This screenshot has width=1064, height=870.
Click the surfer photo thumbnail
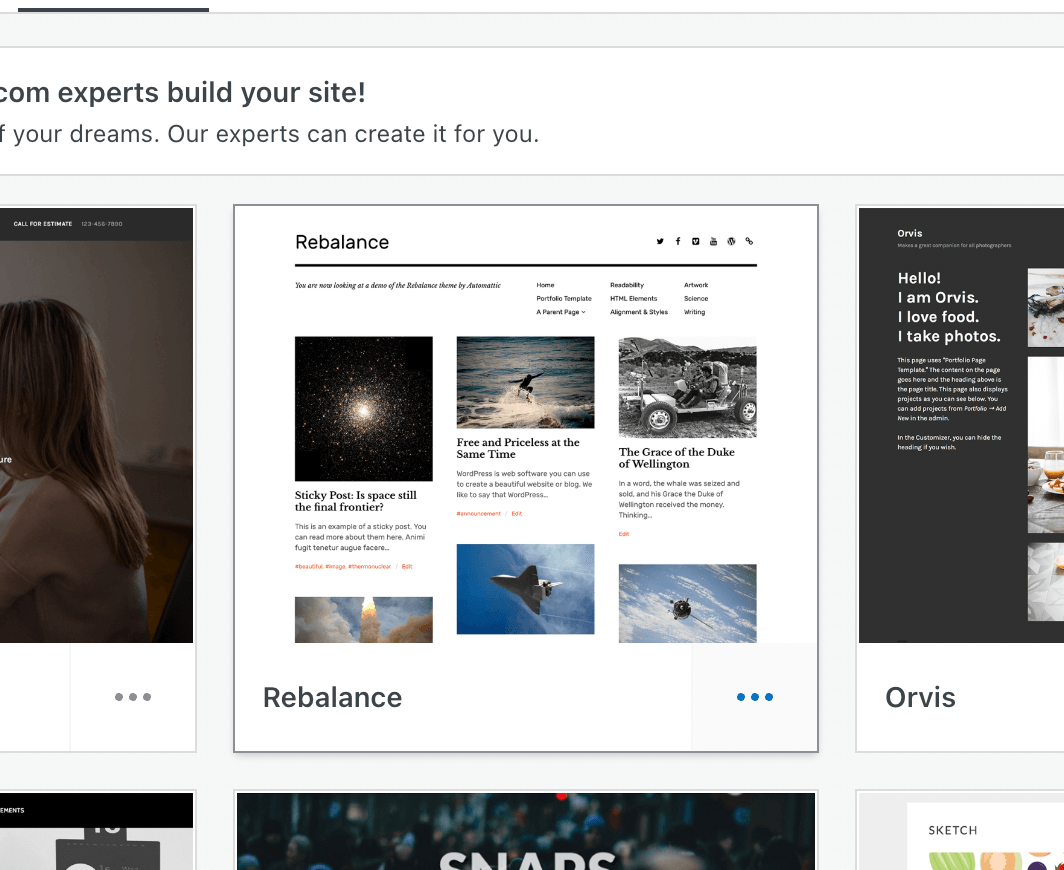tap(525, 382)
